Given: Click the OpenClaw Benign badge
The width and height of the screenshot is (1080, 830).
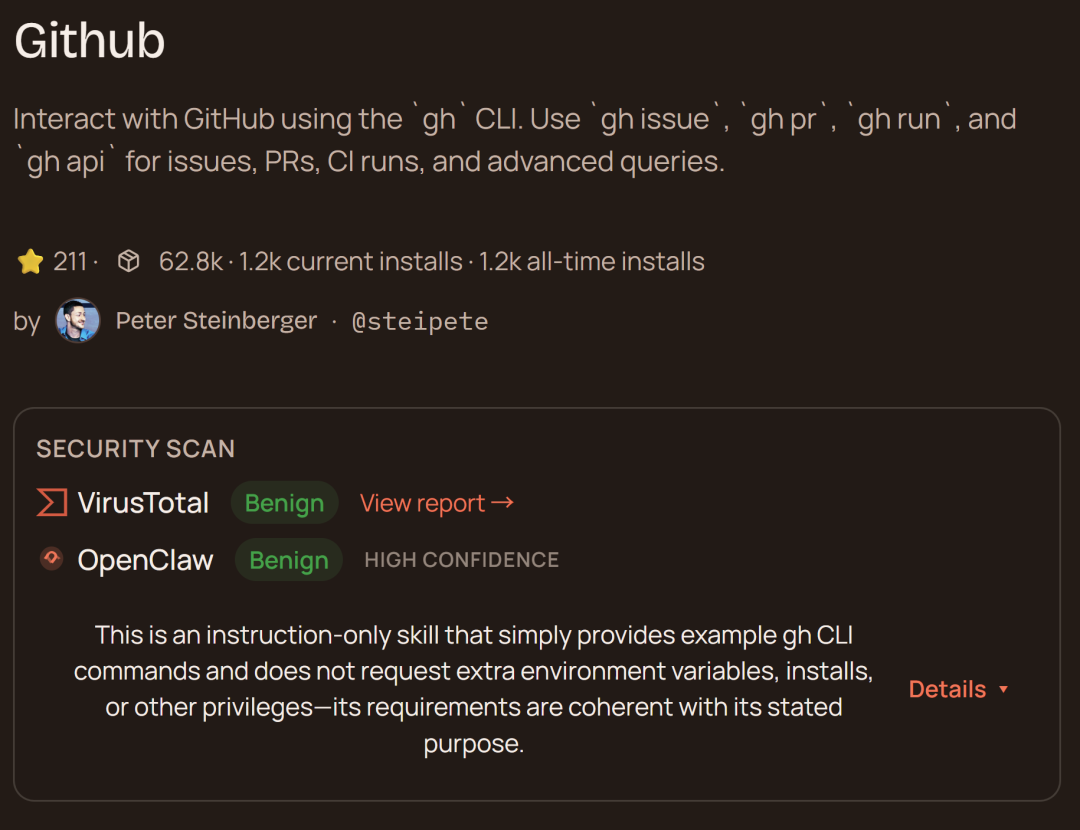Looking at the screenshot, I should 288,560.
